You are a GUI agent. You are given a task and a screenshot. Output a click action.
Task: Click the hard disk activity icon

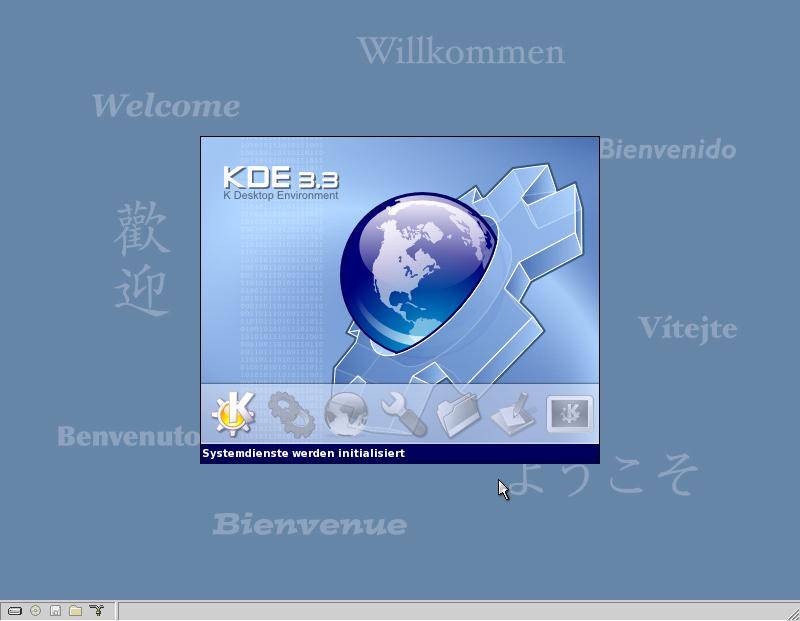click(x=15, y=610)
